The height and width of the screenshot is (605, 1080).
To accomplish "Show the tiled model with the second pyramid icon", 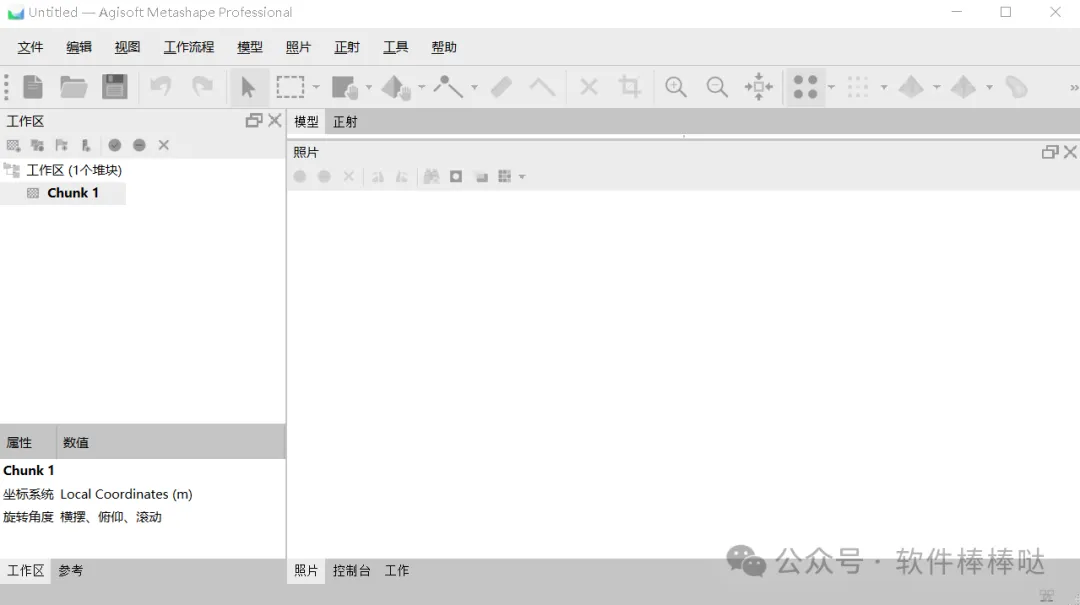I will pyautogui.click(x=963, y=87).
